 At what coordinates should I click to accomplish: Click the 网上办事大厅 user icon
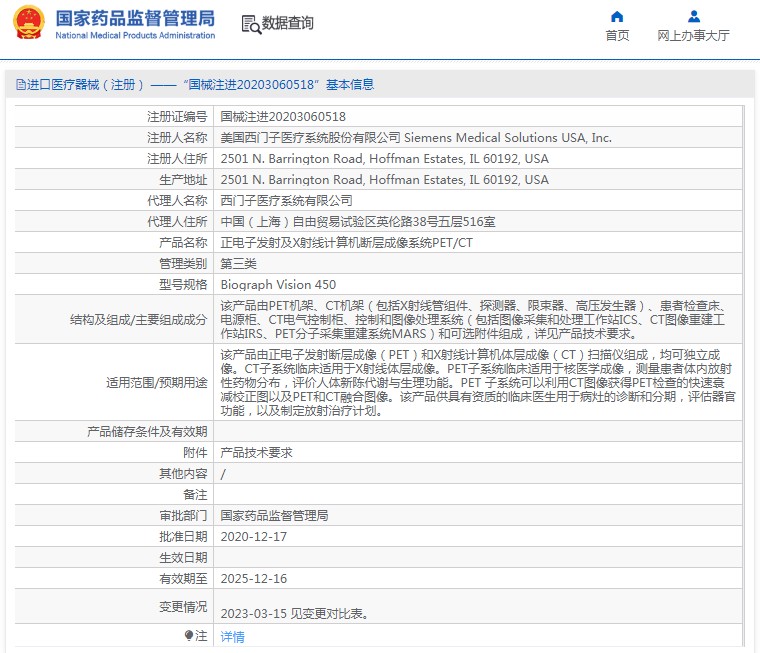pyautogui.click(x=694, y=17)
